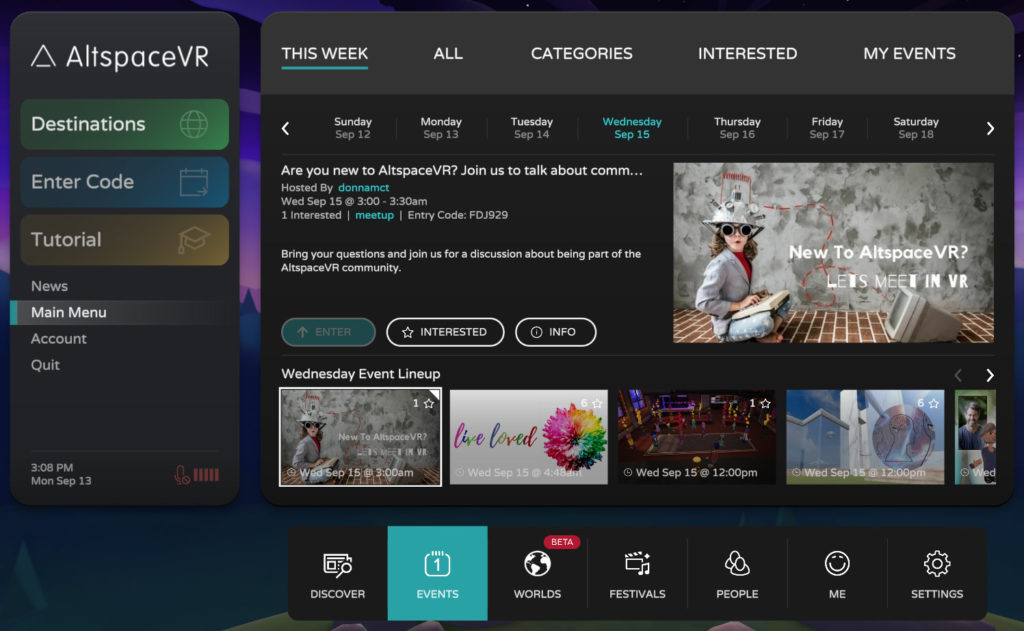Viewport: 1024px width, 631px height.
Task: Select Friday Sep 17
Action: tap(827, 128)
